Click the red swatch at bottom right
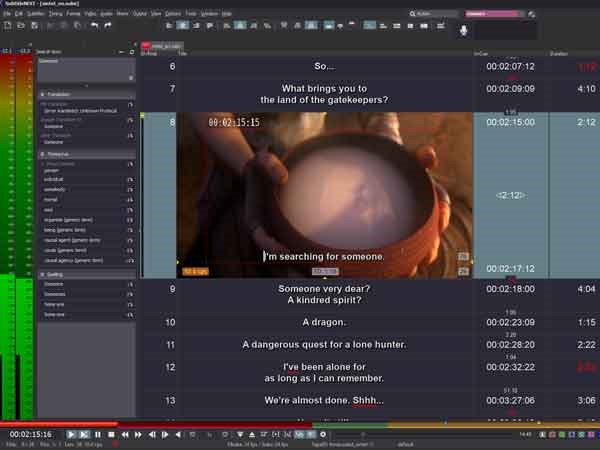The width and height of the screenshot is (600, 450). point(552,435)
